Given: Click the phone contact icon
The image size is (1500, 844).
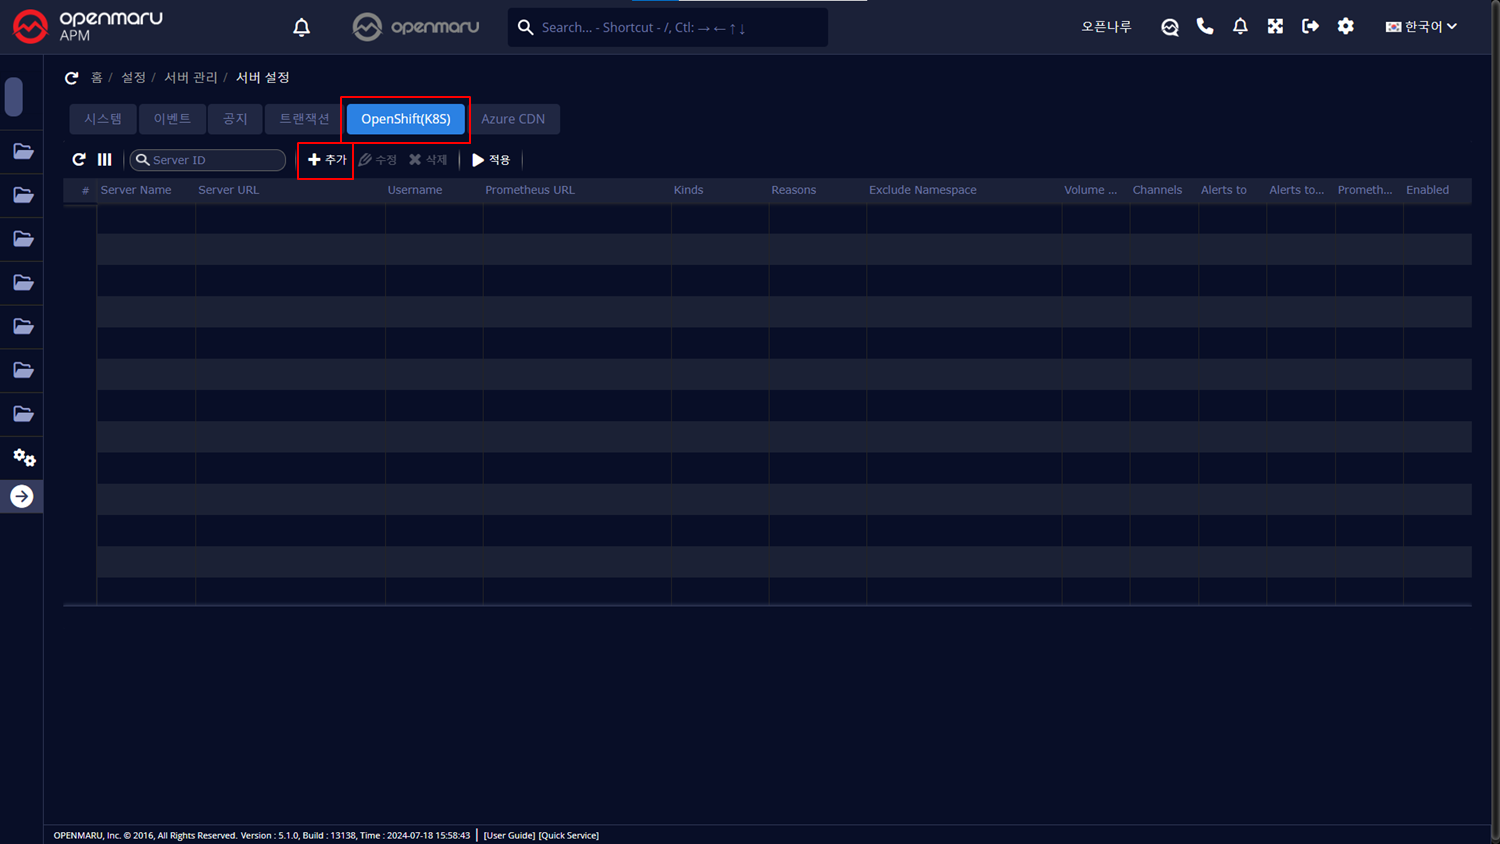Looking at the screenshot, I should pyautogui.click(x=1205, y=27).
